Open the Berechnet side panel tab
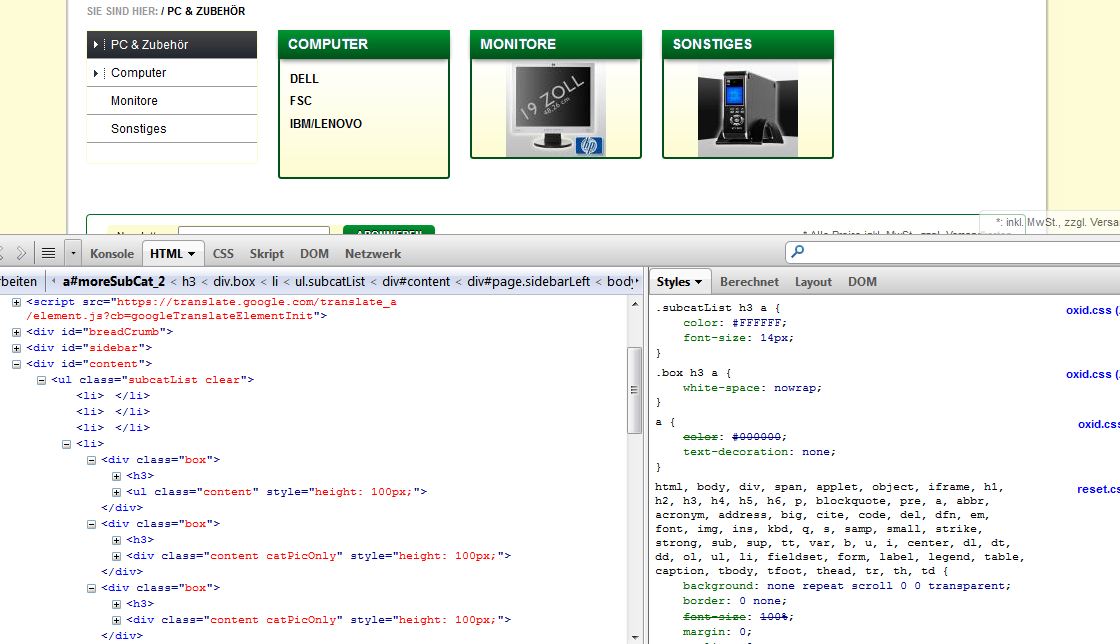This screenshot has width=1120, height=644. coord(749,282)
